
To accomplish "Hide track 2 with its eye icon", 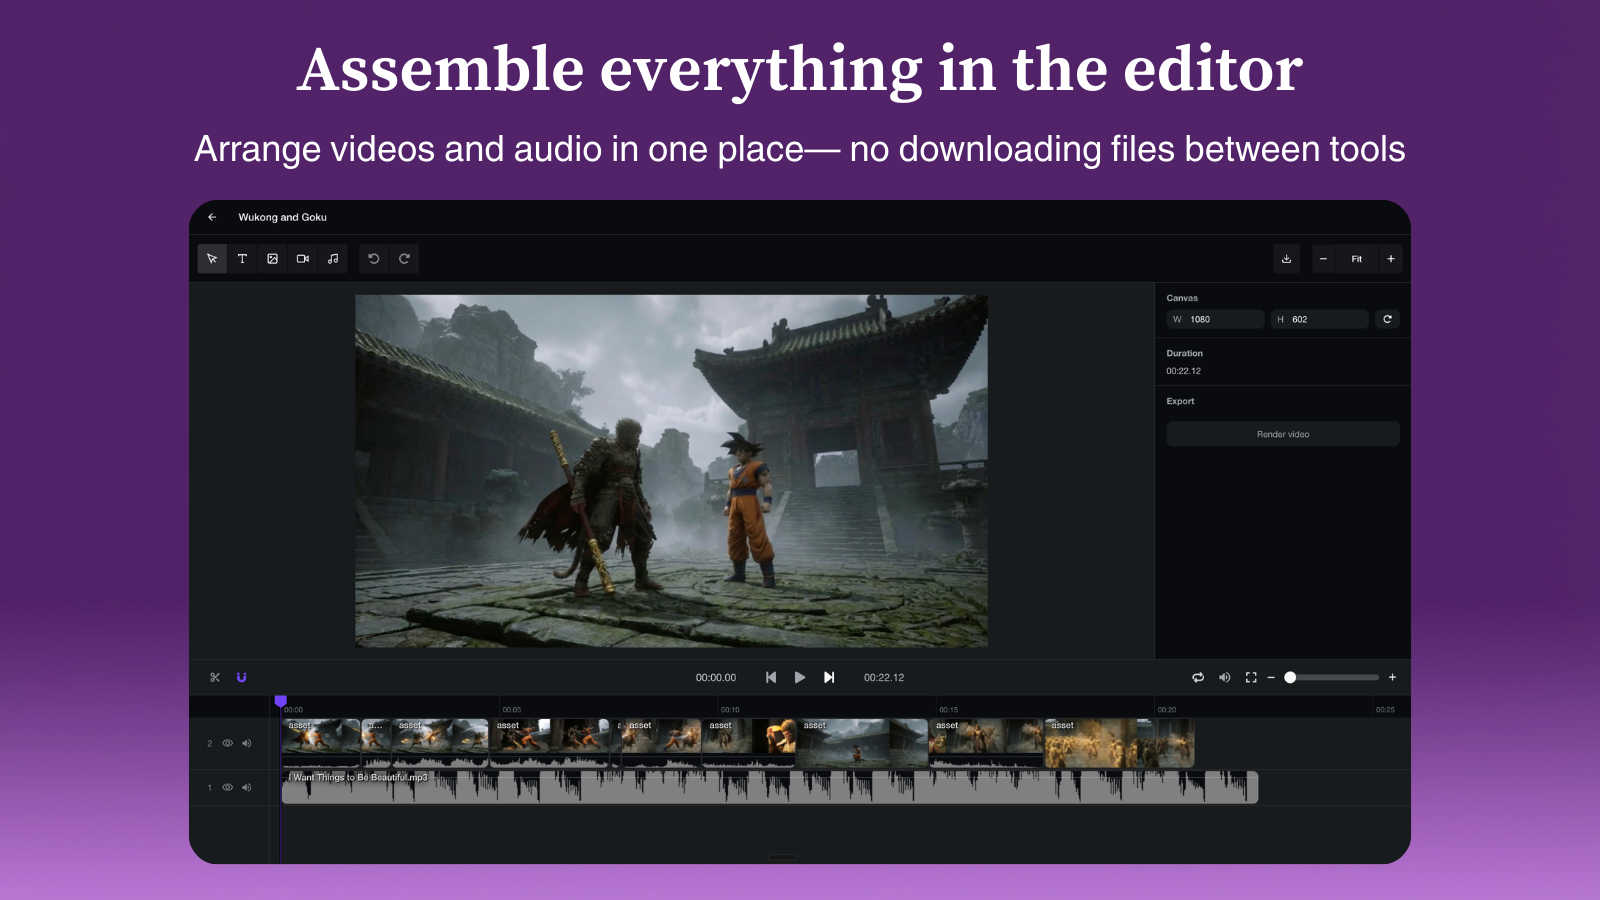I will (x=228, y=743).
